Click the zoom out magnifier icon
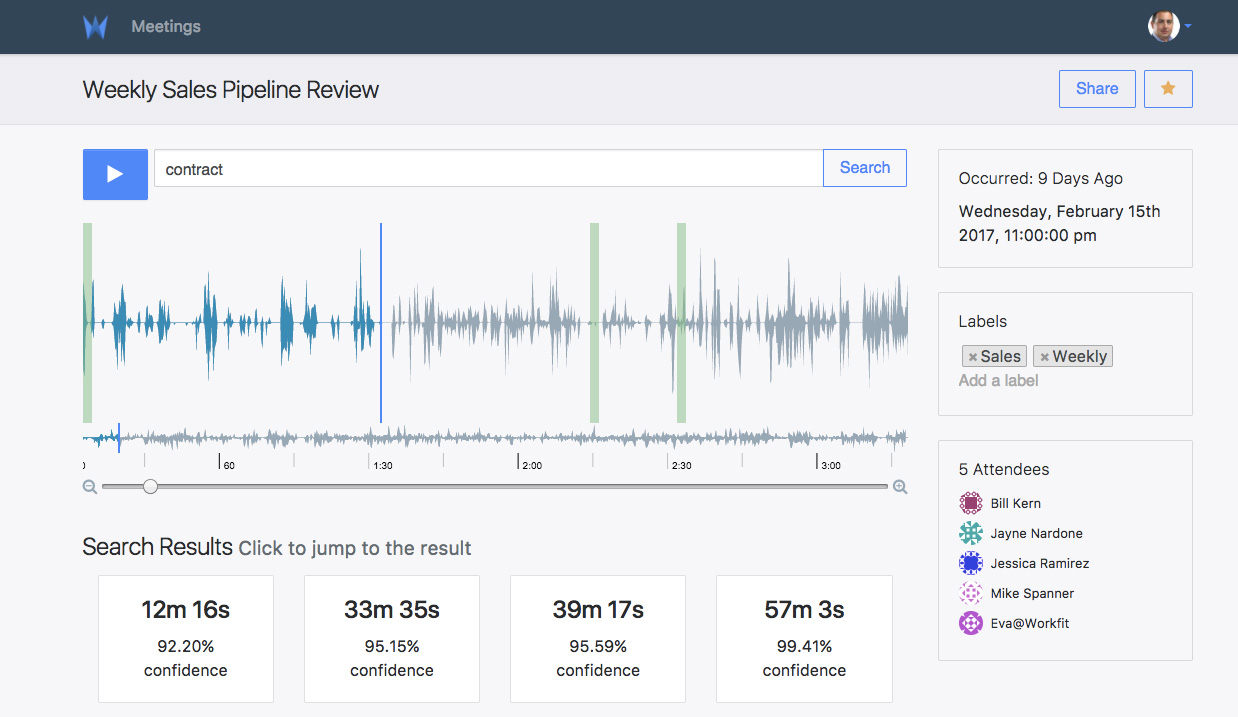Viewport: 1238px width, 717px height. (90, 487)
